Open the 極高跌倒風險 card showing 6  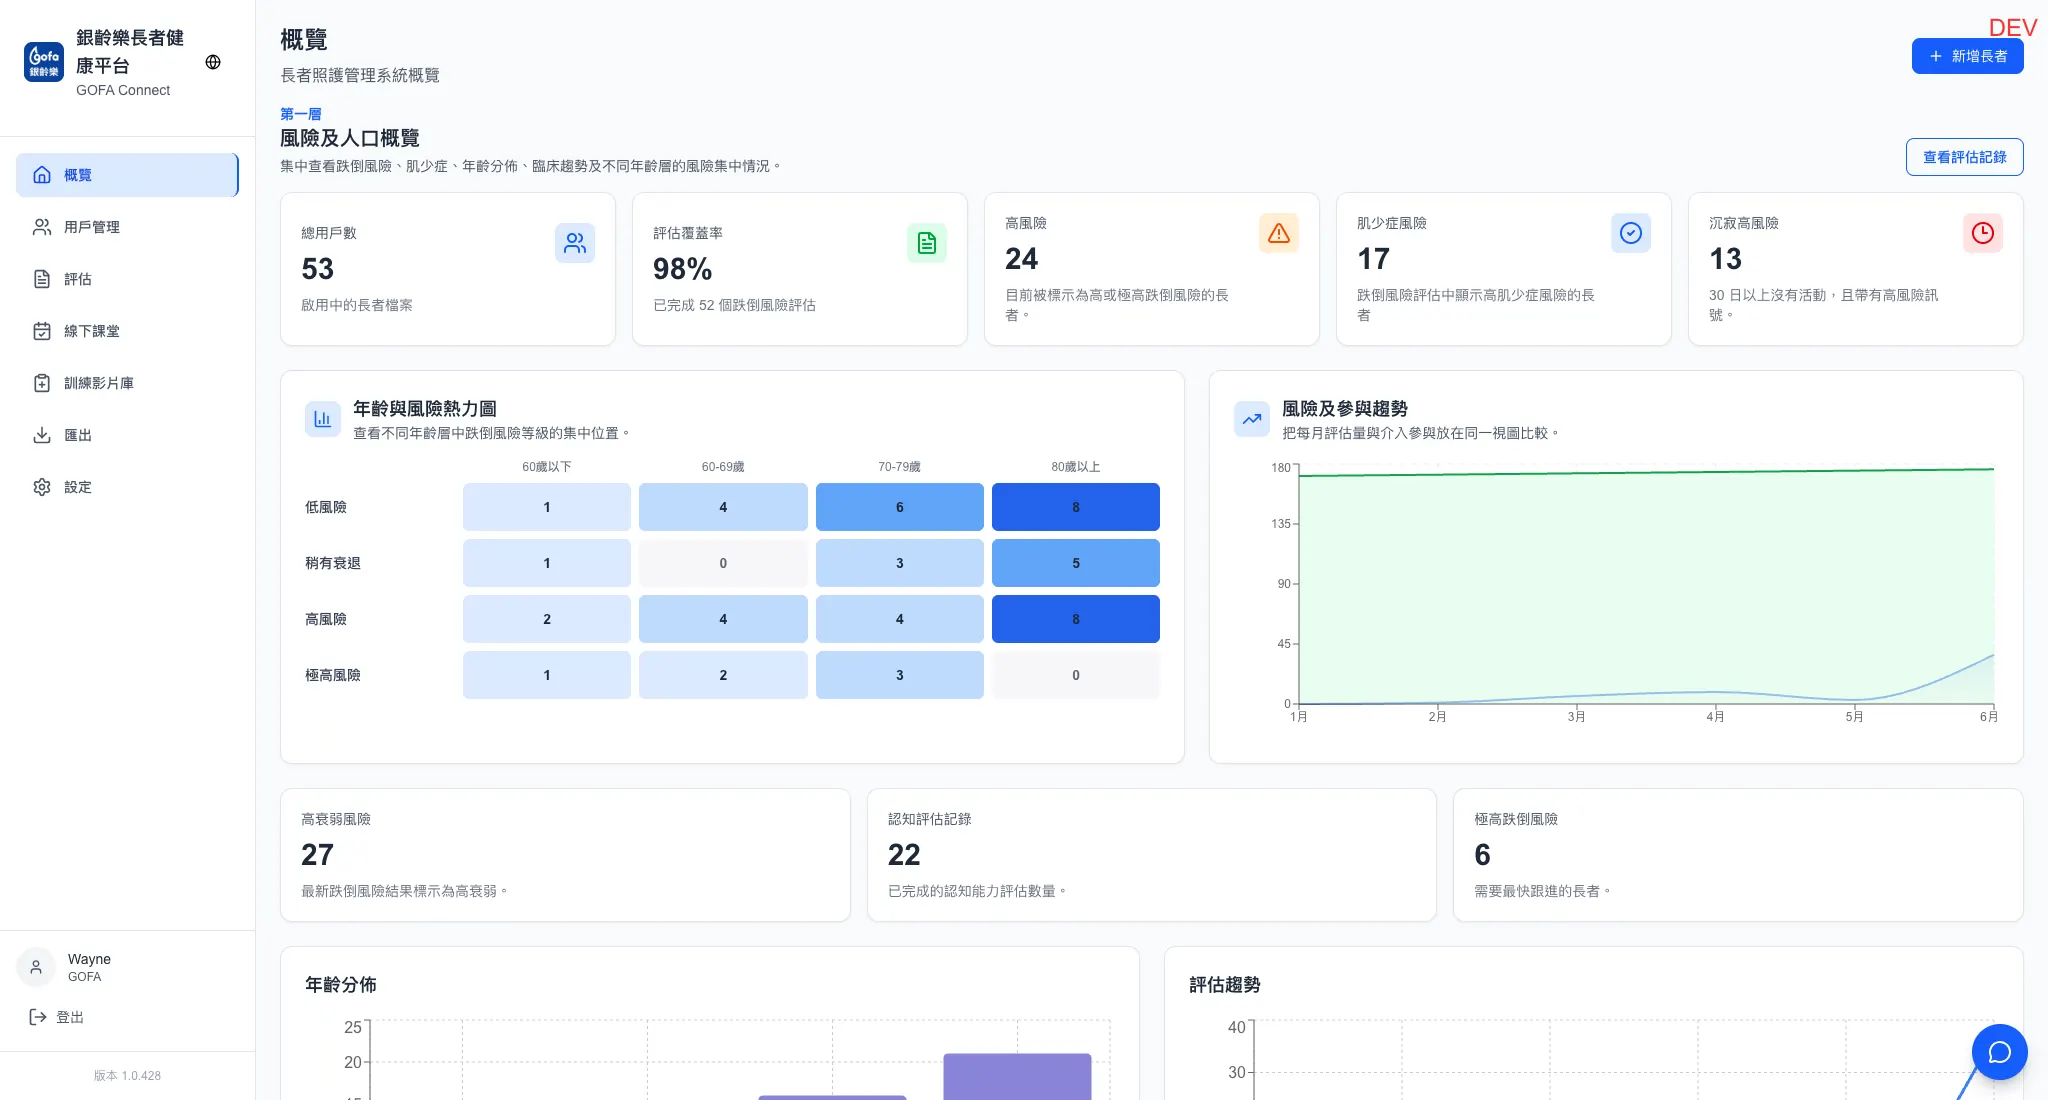coord(1738,855)
